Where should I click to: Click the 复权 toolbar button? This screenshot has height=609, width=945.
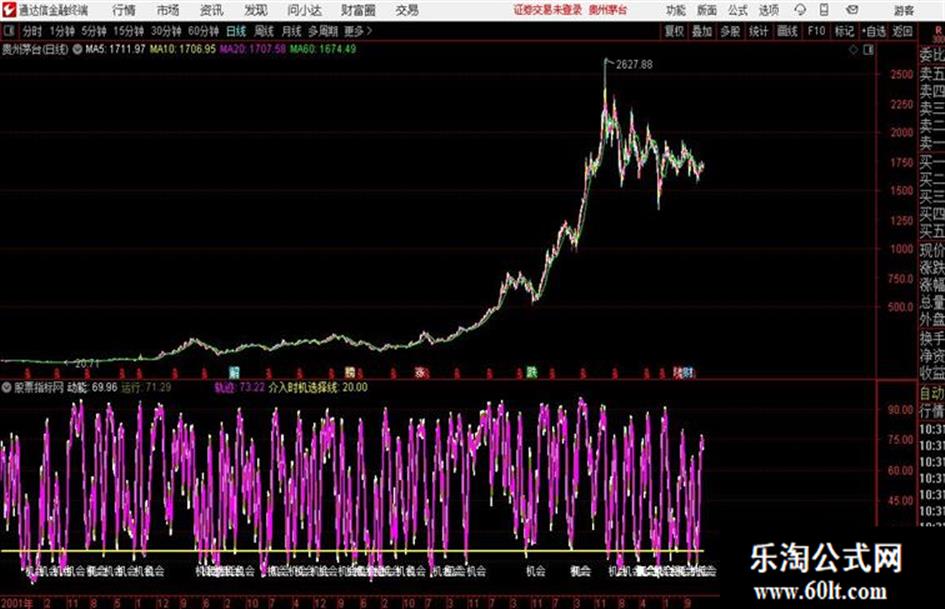[x=674, y=31]
